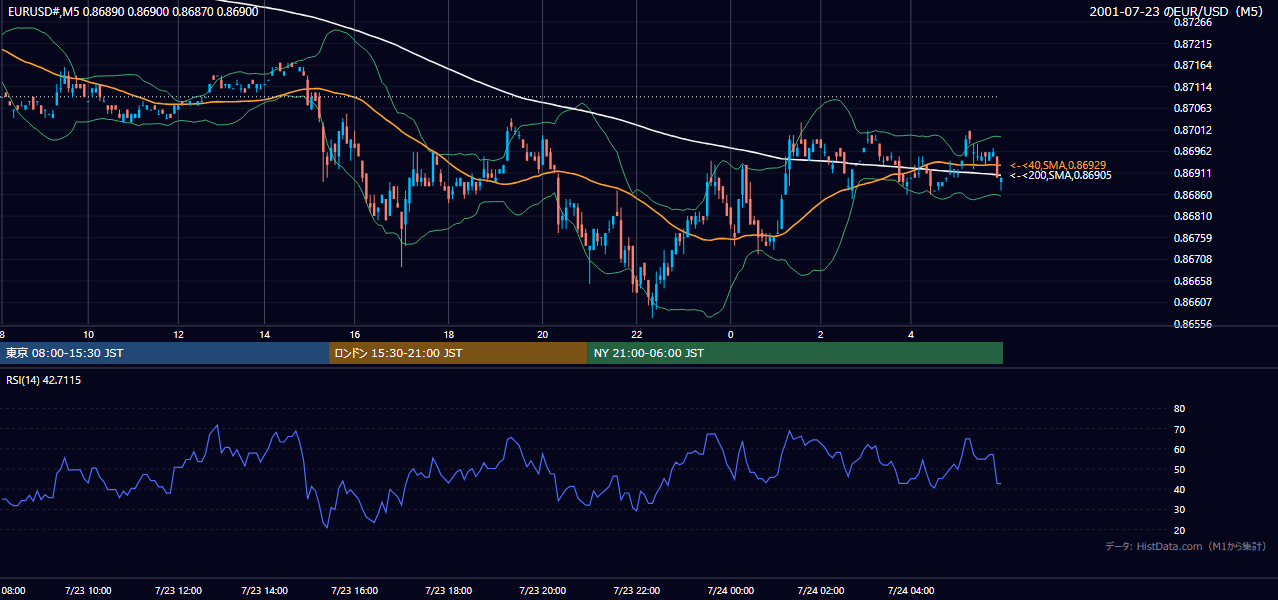Click hour label 2 under price chart
Viewport: 1278px width, 600px height.
pos(820,334)
